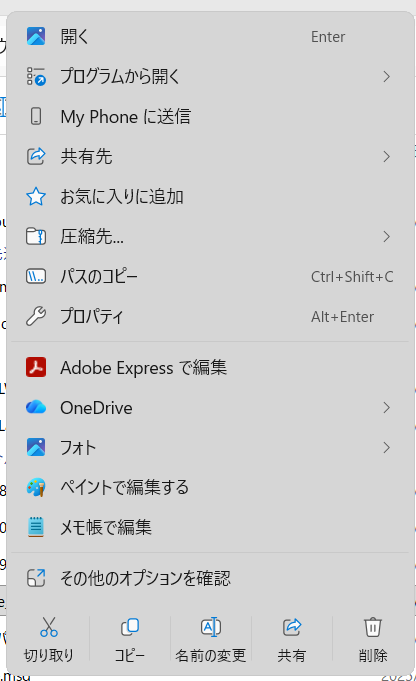The image size is (416, 681).
Task: Click the star icon for favorites
Action: coord(36,197)
